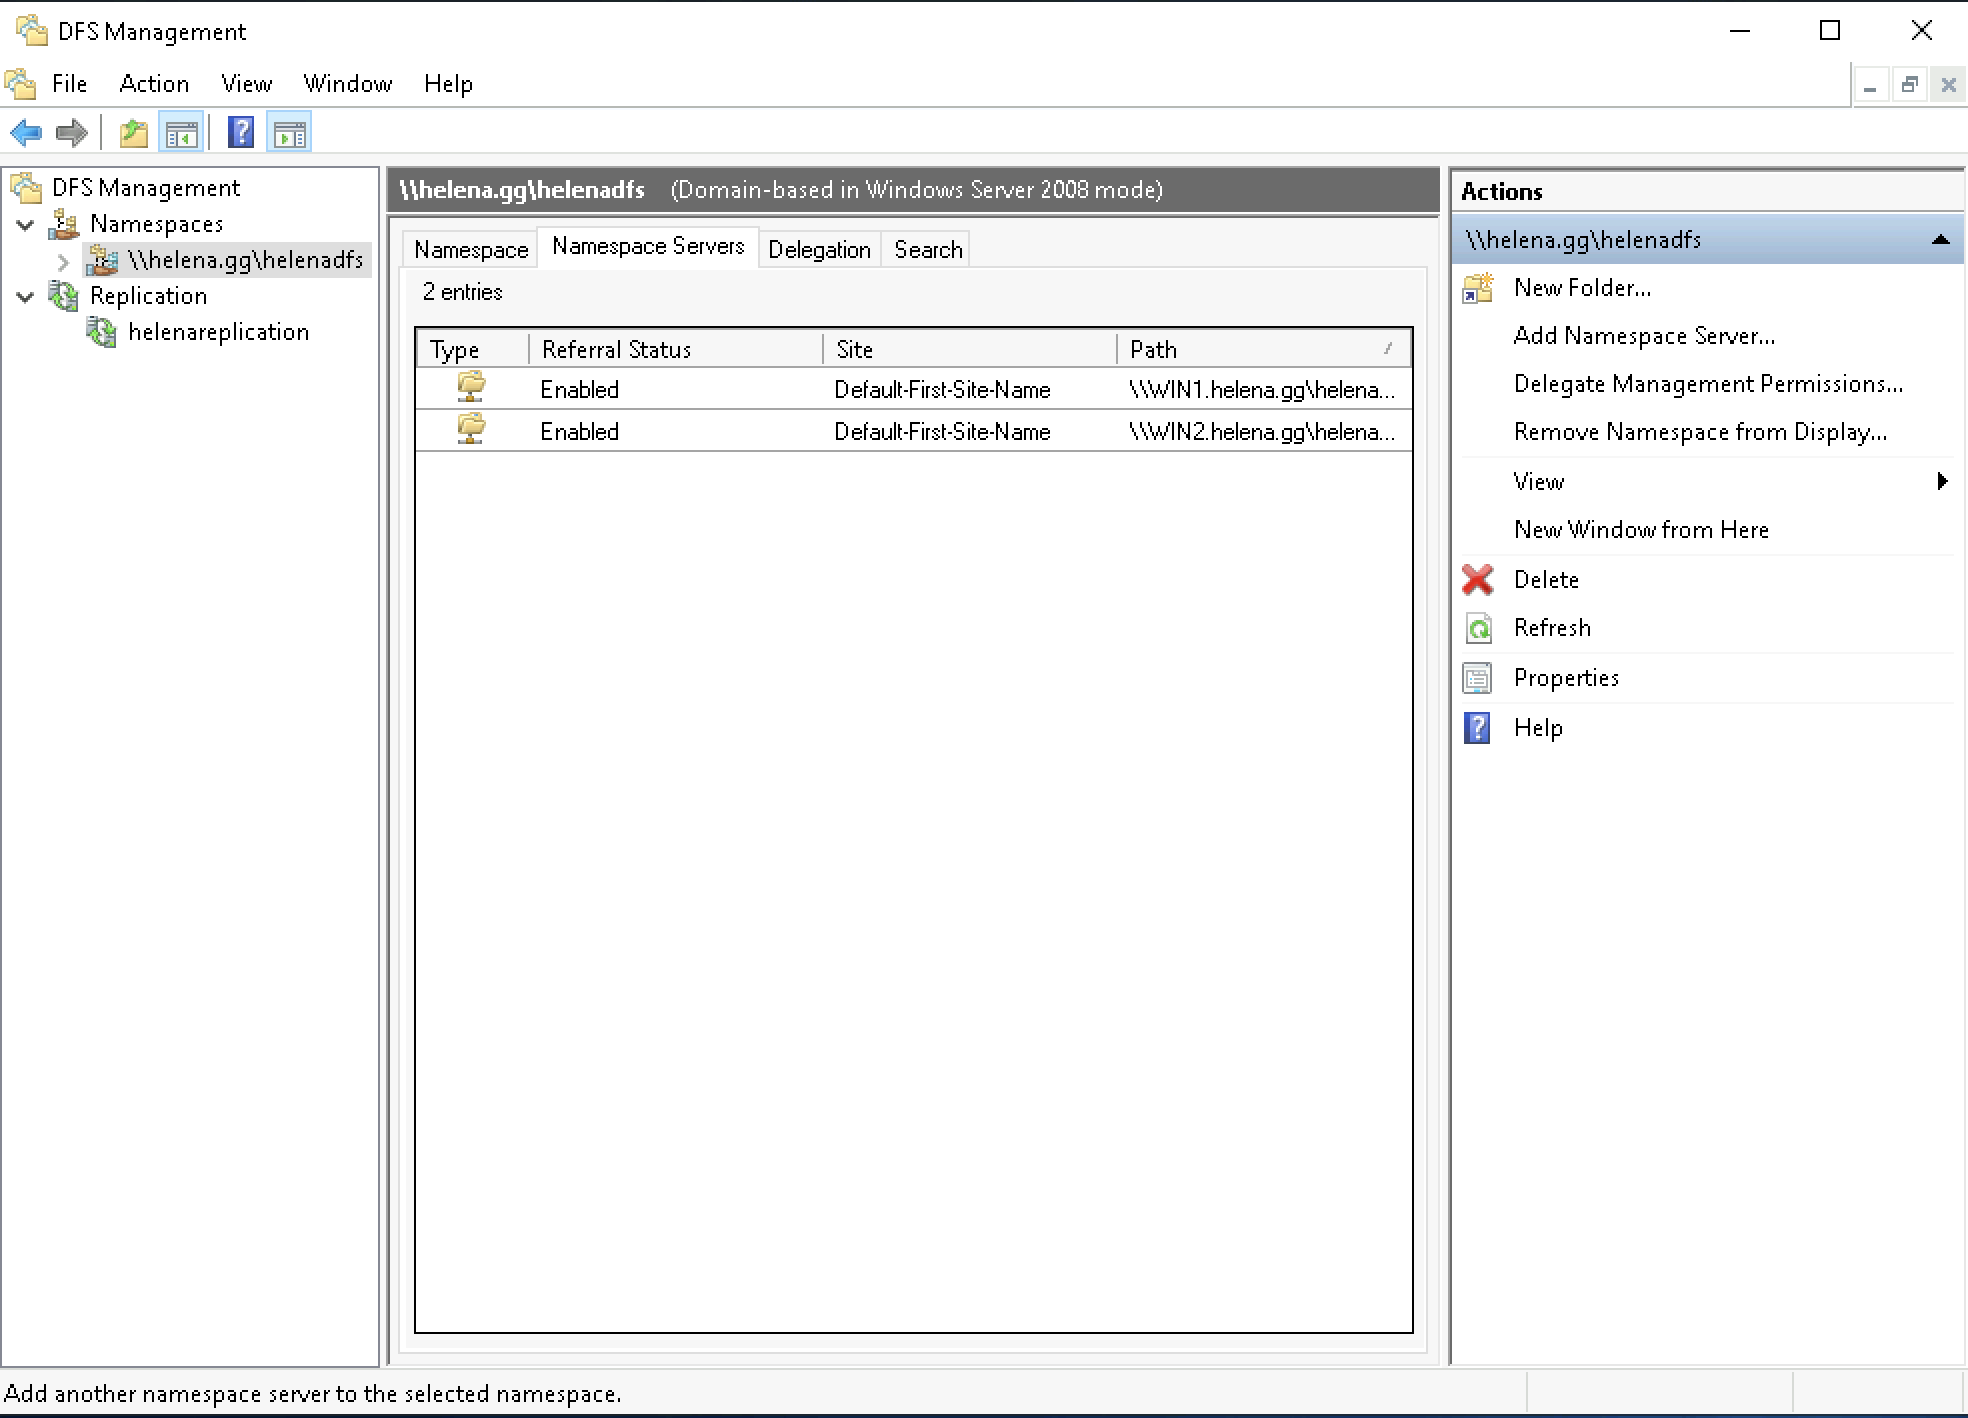Collapse the helenadfs Actions section arrow

coord(1940,240)
